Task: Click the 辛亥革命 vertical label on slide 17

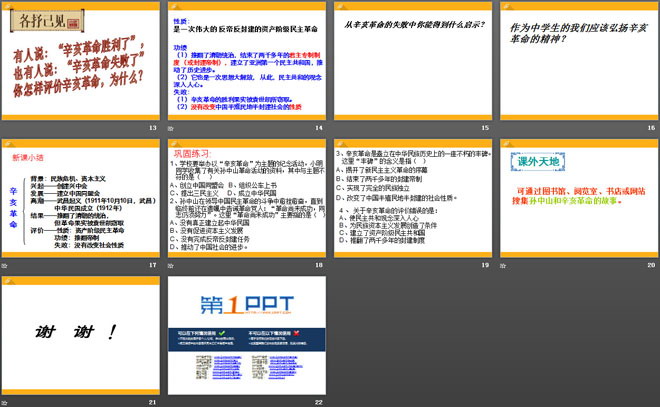Action: (x=15, y=208)
